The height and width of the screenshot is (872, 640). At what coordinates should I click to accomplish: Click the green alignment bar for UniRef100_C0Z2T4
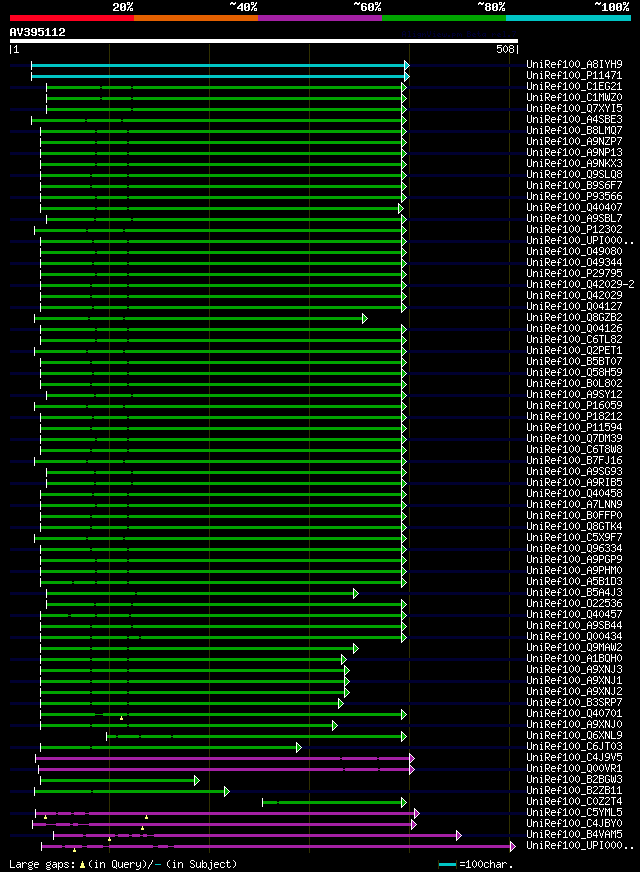point(334,802)
